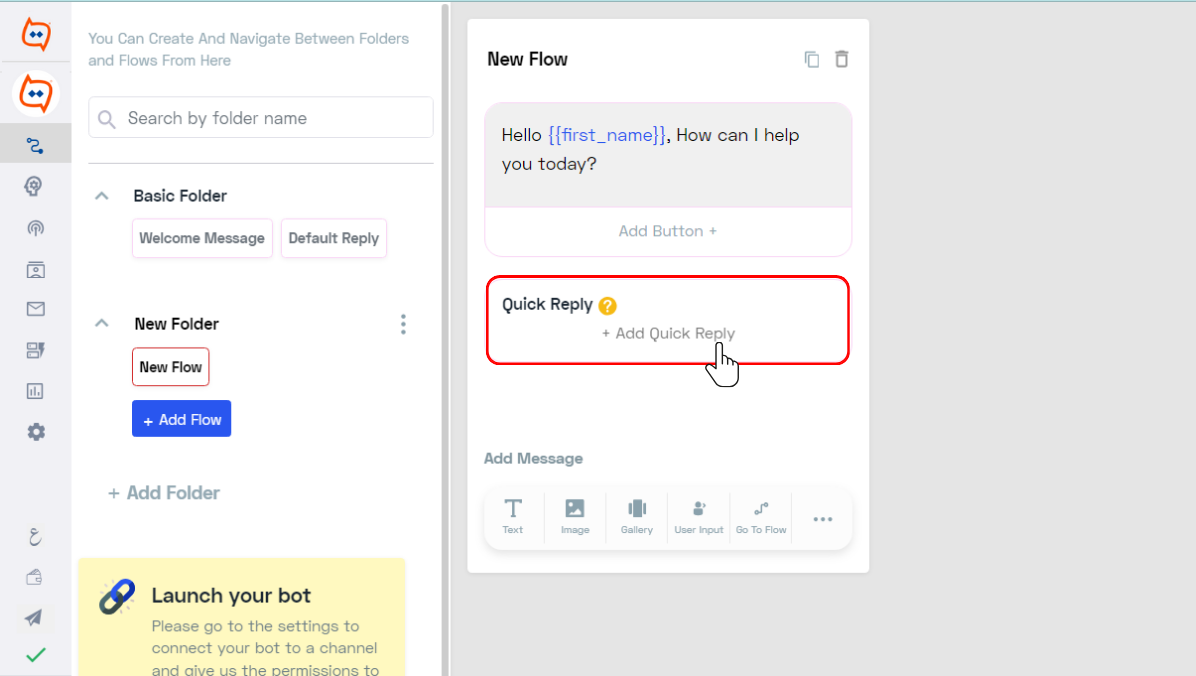Open New Folder three-dot options menu

pyautogui.click(x=403, y=324)
